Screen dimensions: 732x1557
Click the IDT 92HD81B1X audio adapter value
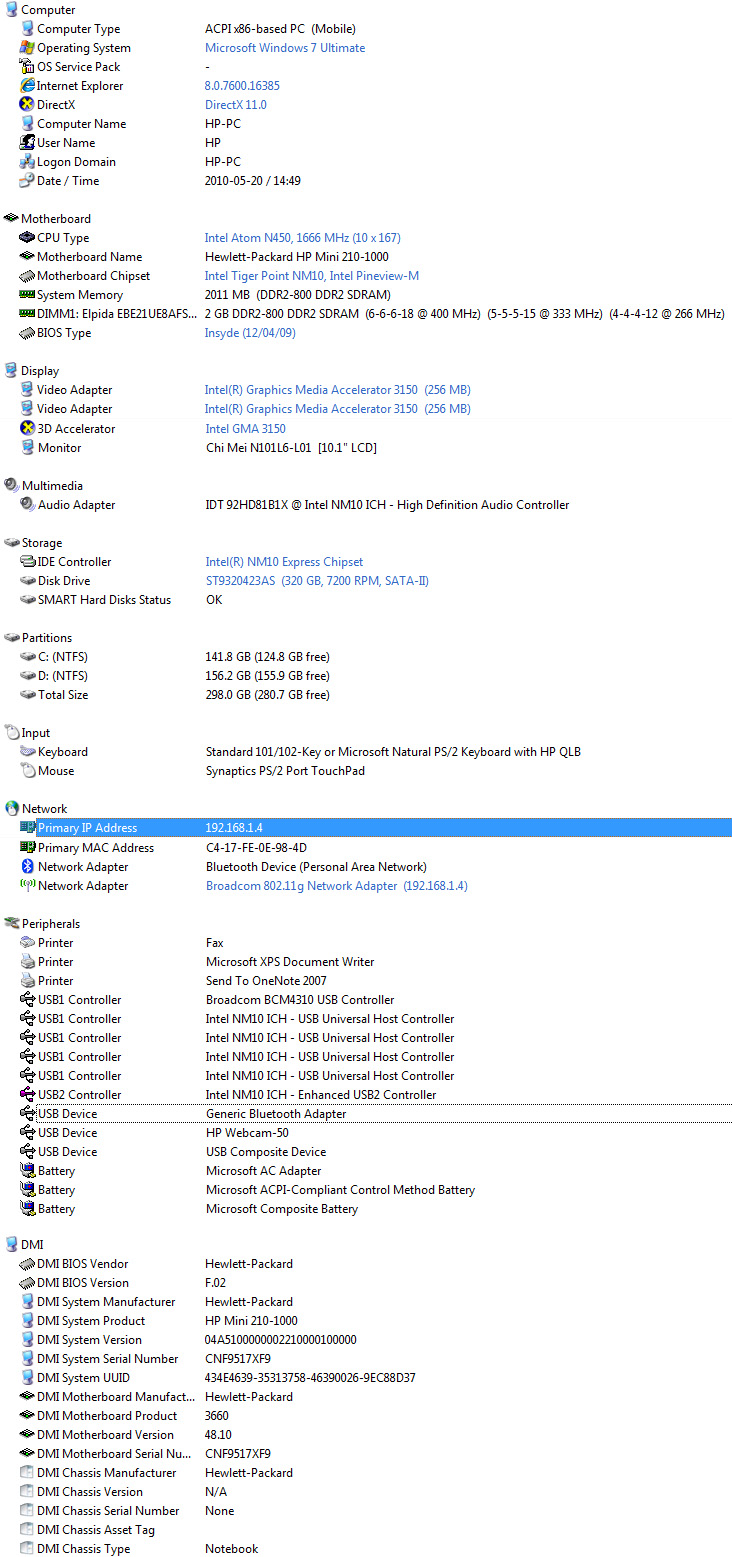point(387,505)
